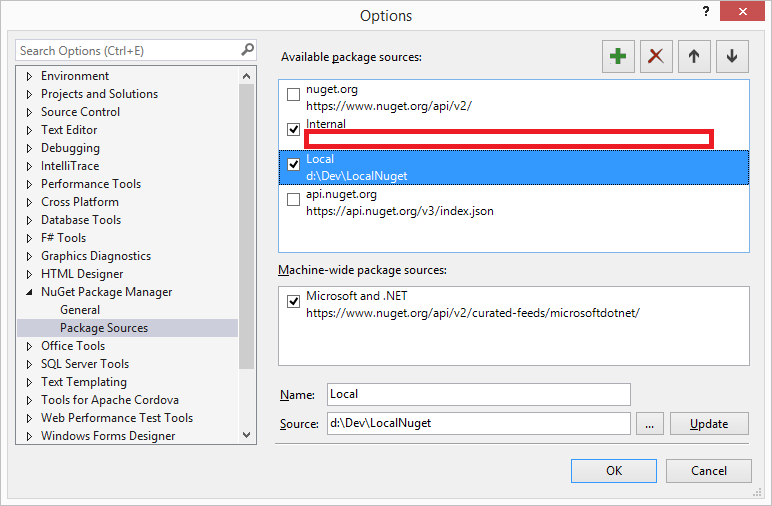This screenshot has height=506, width=772.
Task: Select the Local d:\Dev\LocalNuget entry
Action: tap(514, 167)
